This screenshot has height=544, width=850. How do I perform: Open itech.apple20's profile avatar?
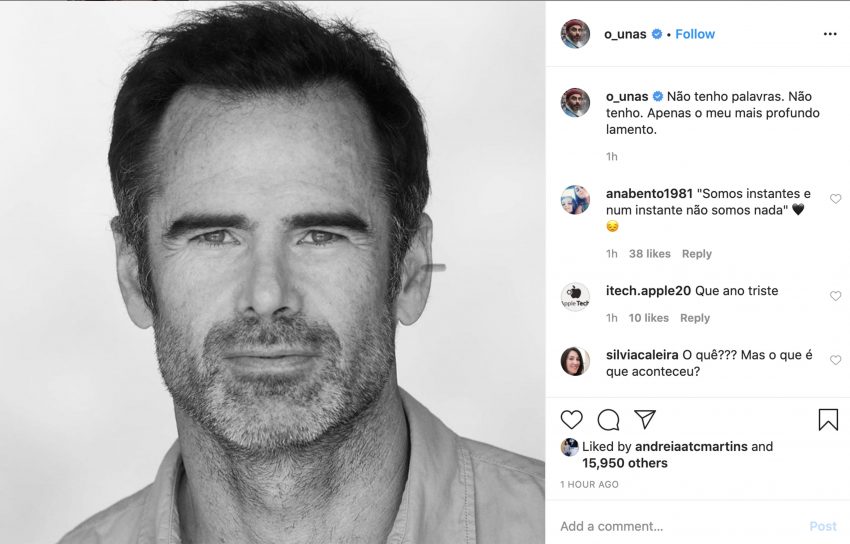coord(575,296)
